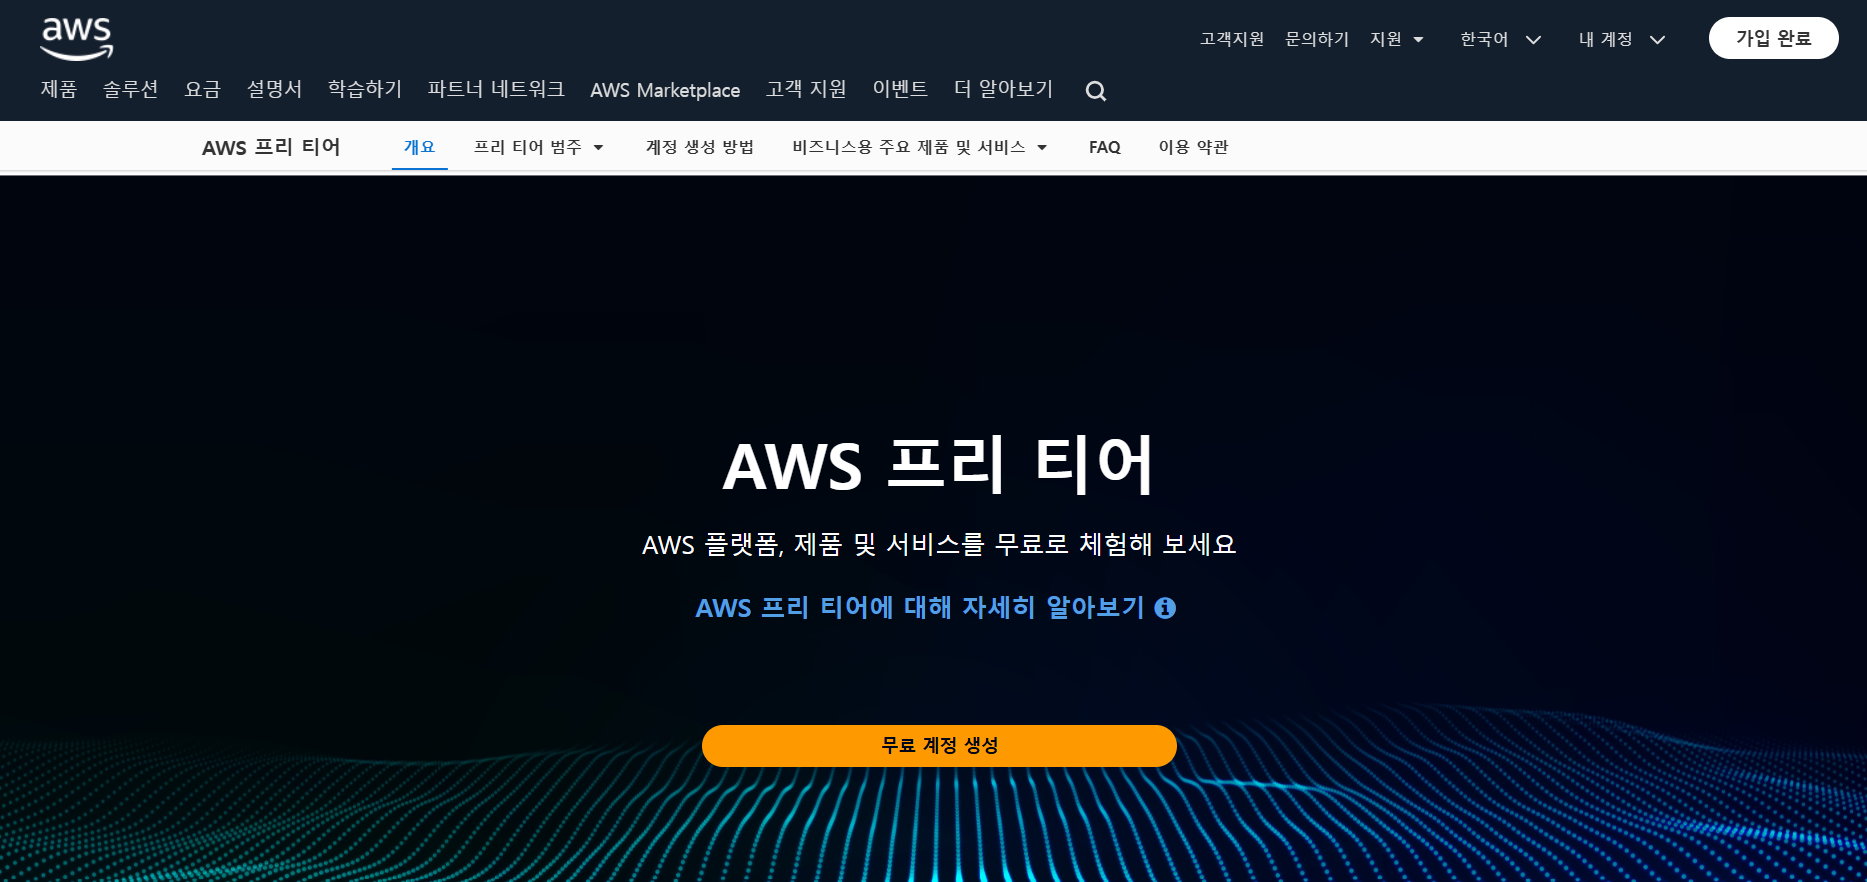Go to AWS Marketplace
Viewport: 1867px width, 882px height.
pos(665,90)
